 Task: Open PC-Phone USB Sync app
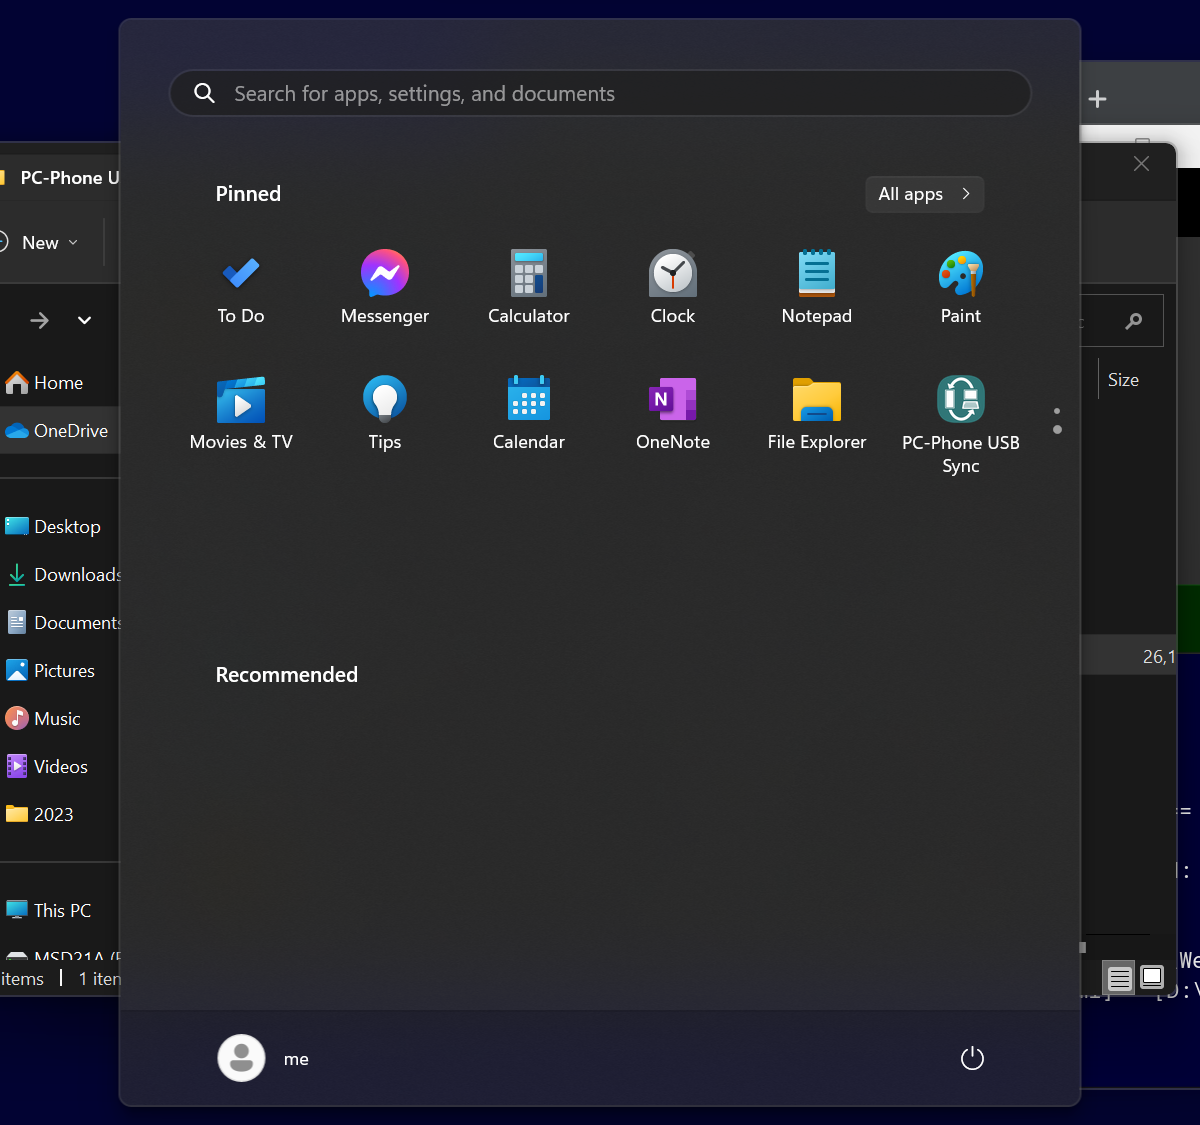[x=960, y=422]
